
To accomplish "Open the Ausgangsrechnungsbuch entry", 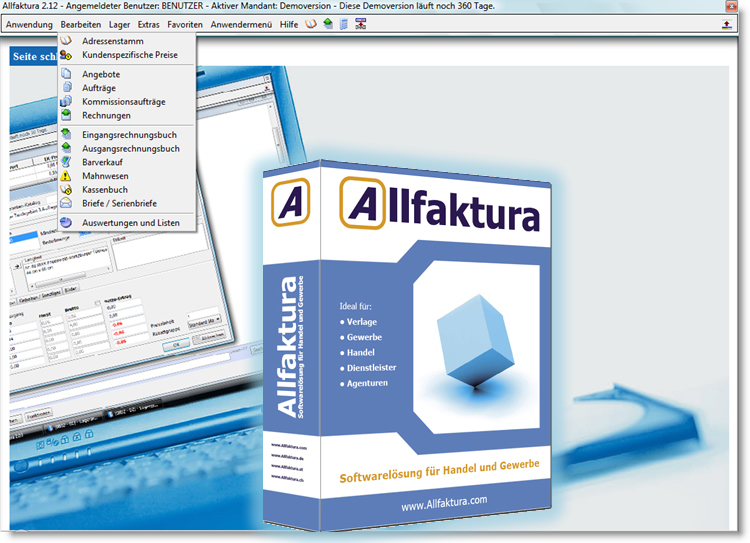I will tap(127, 149).
